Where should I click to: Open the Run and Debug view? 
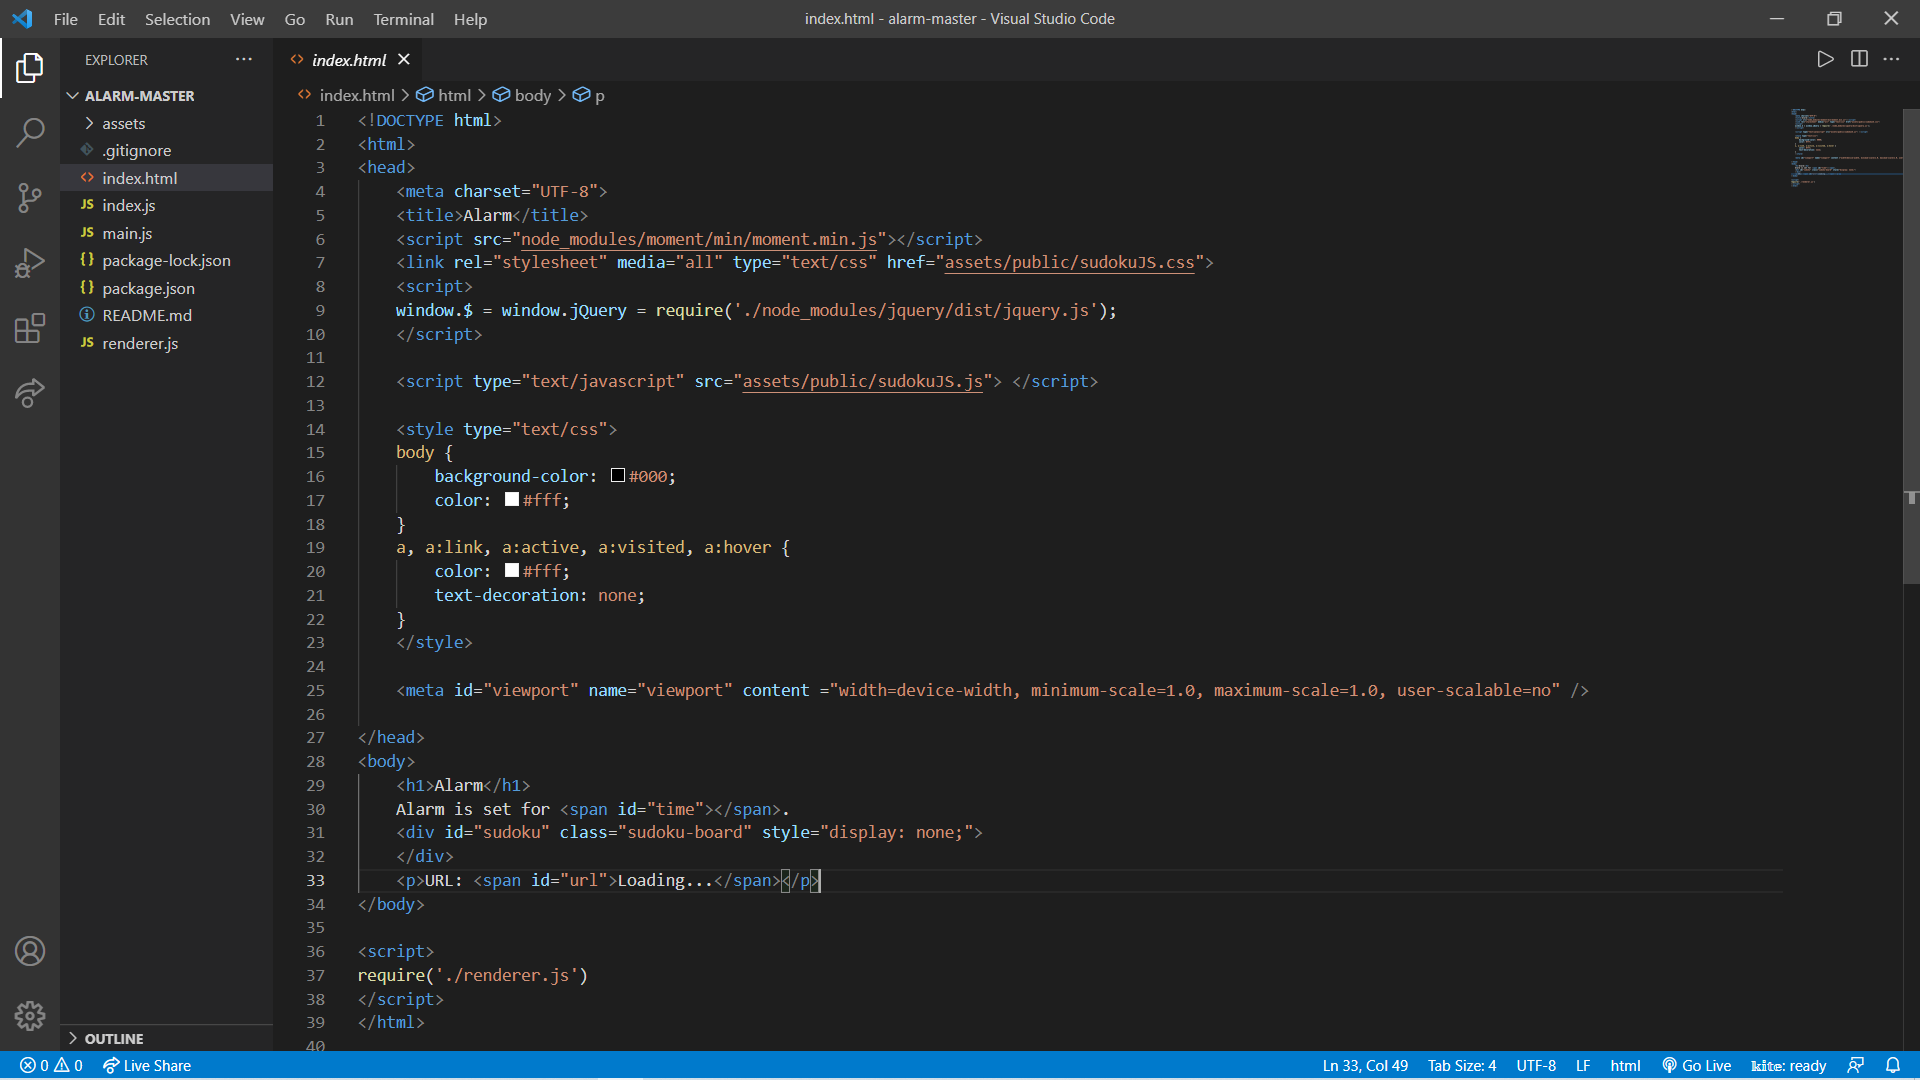coord(30,263)
